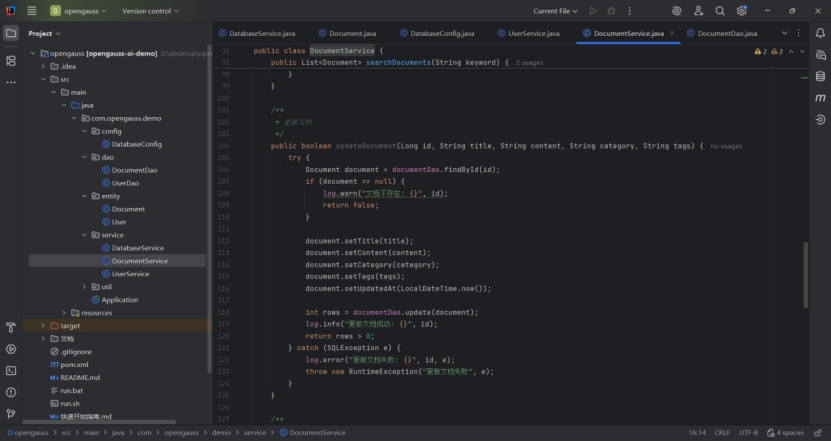Open the Project tool window icon

(11, 33)
